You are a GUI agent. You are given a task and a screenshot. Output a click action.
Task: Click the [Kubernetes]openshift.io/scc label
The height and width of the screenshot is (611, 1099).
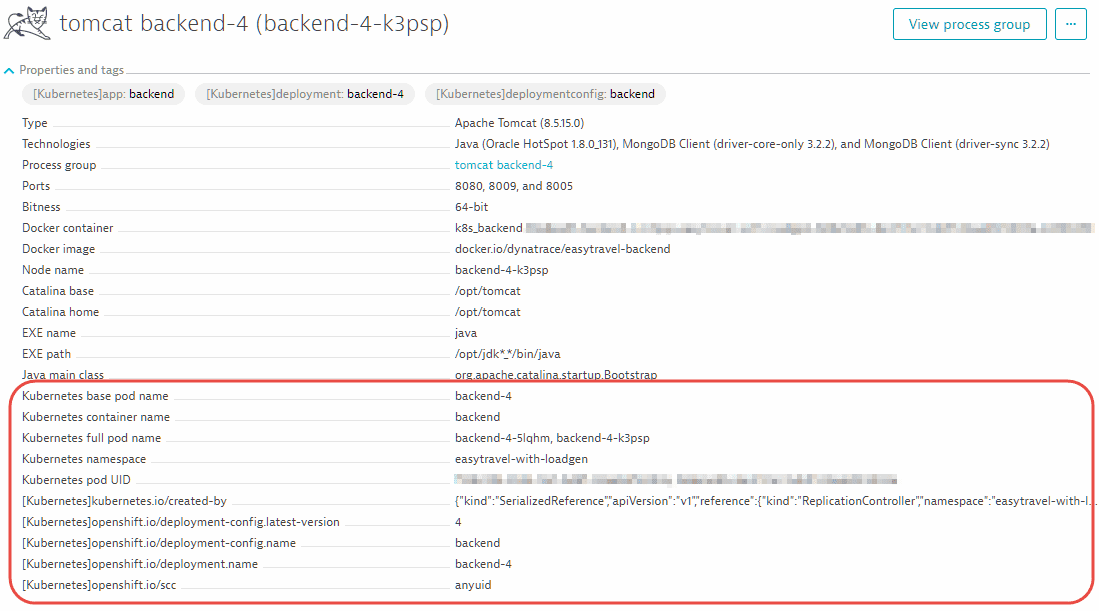pyautogui.click(x=99, y=585)
